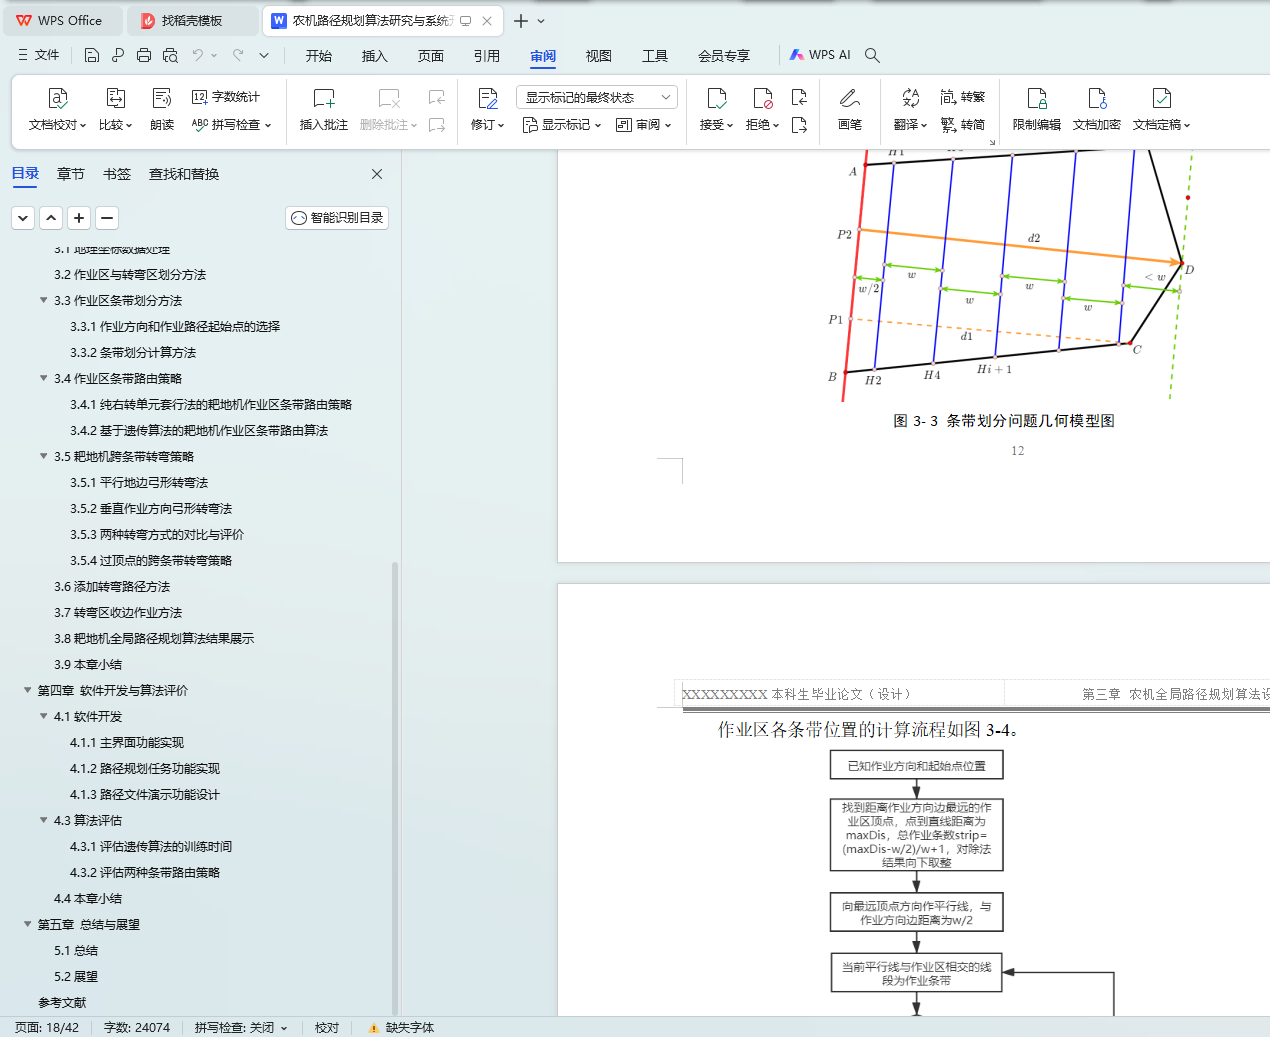Image resolution: width=1270 pixels, height=1037 pixels.
Task: Switch to the 页面 ribbon tab
Action: (x=431, y=56)
